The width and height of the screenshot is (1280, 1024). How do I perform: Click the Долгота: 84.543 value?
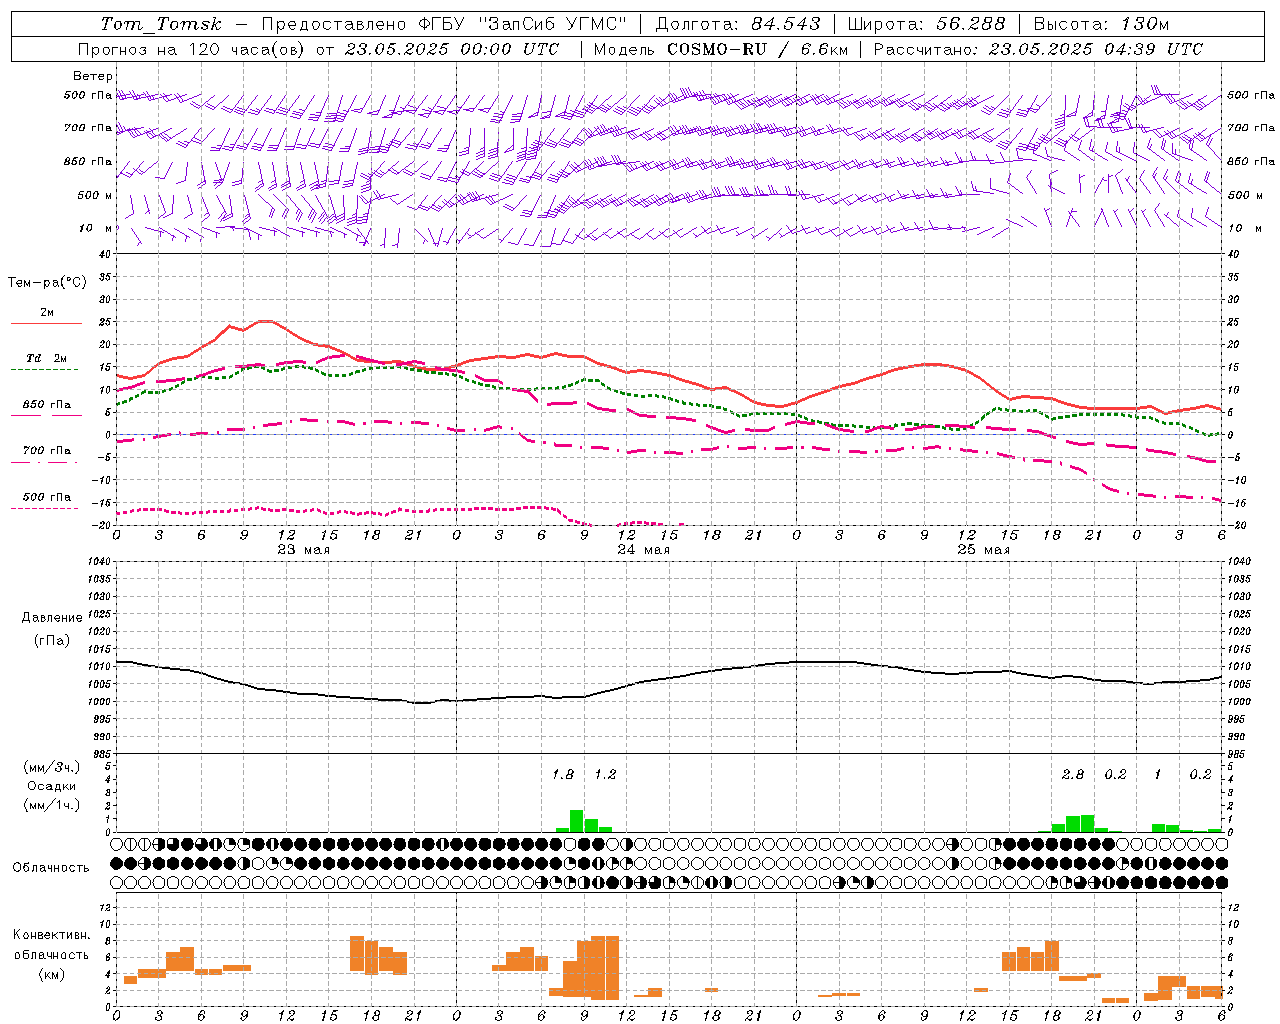pyautogui.click(x=738, y=24)
